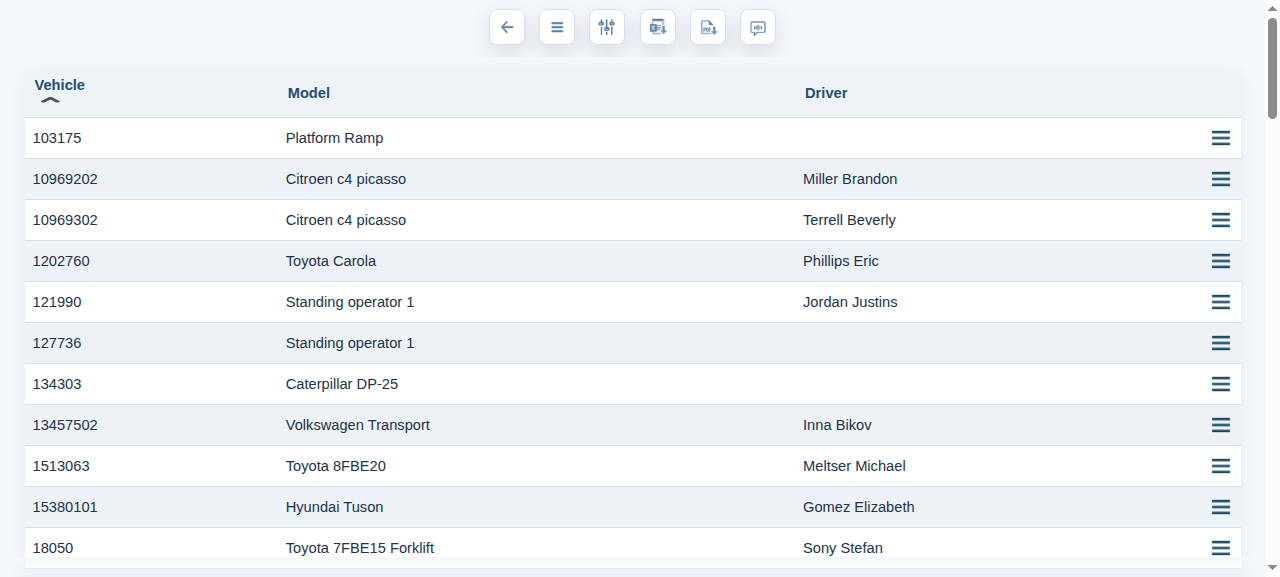
Task: Select vehicle number 134303
Action: coord(57,384)
